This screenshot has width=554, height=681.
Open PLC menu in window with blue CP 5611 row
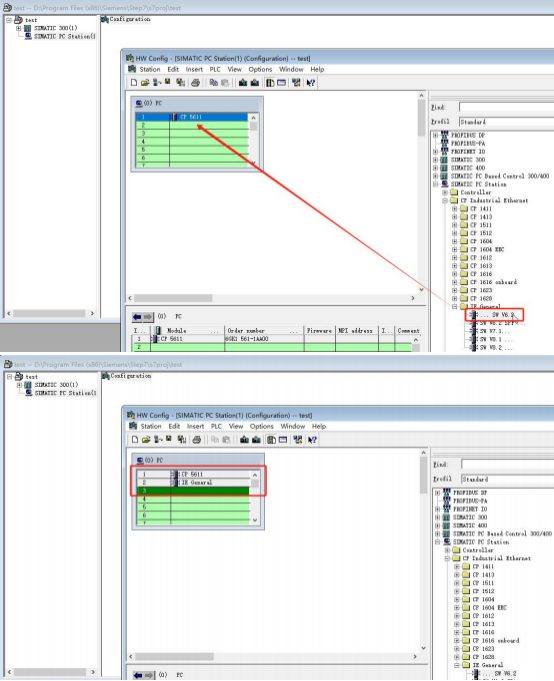tap(215, 69)
